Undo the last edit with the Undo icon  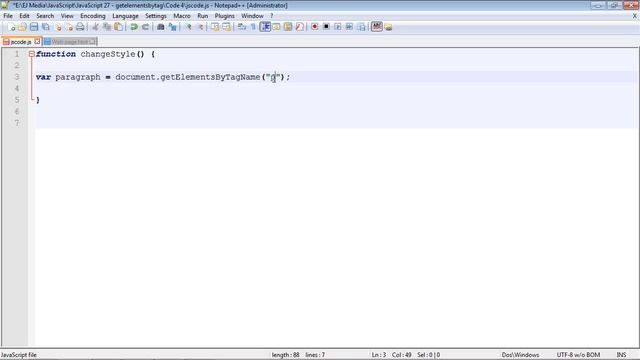point(134,27)
